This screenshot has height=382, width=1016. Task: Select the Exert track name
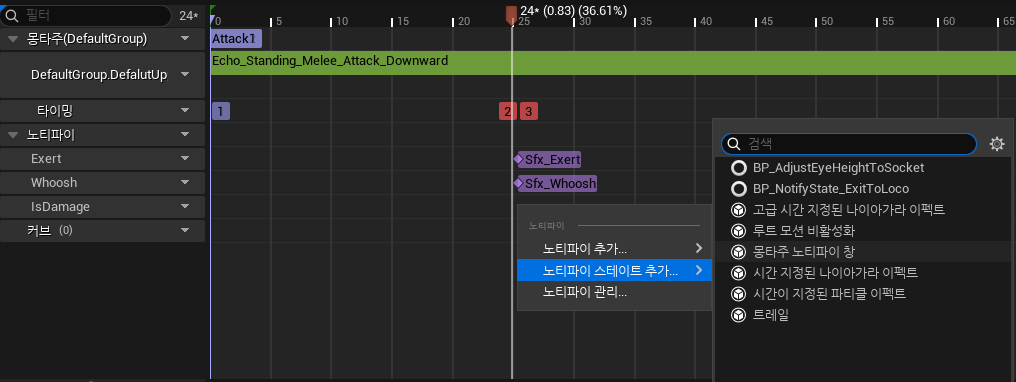pos(46,159)
